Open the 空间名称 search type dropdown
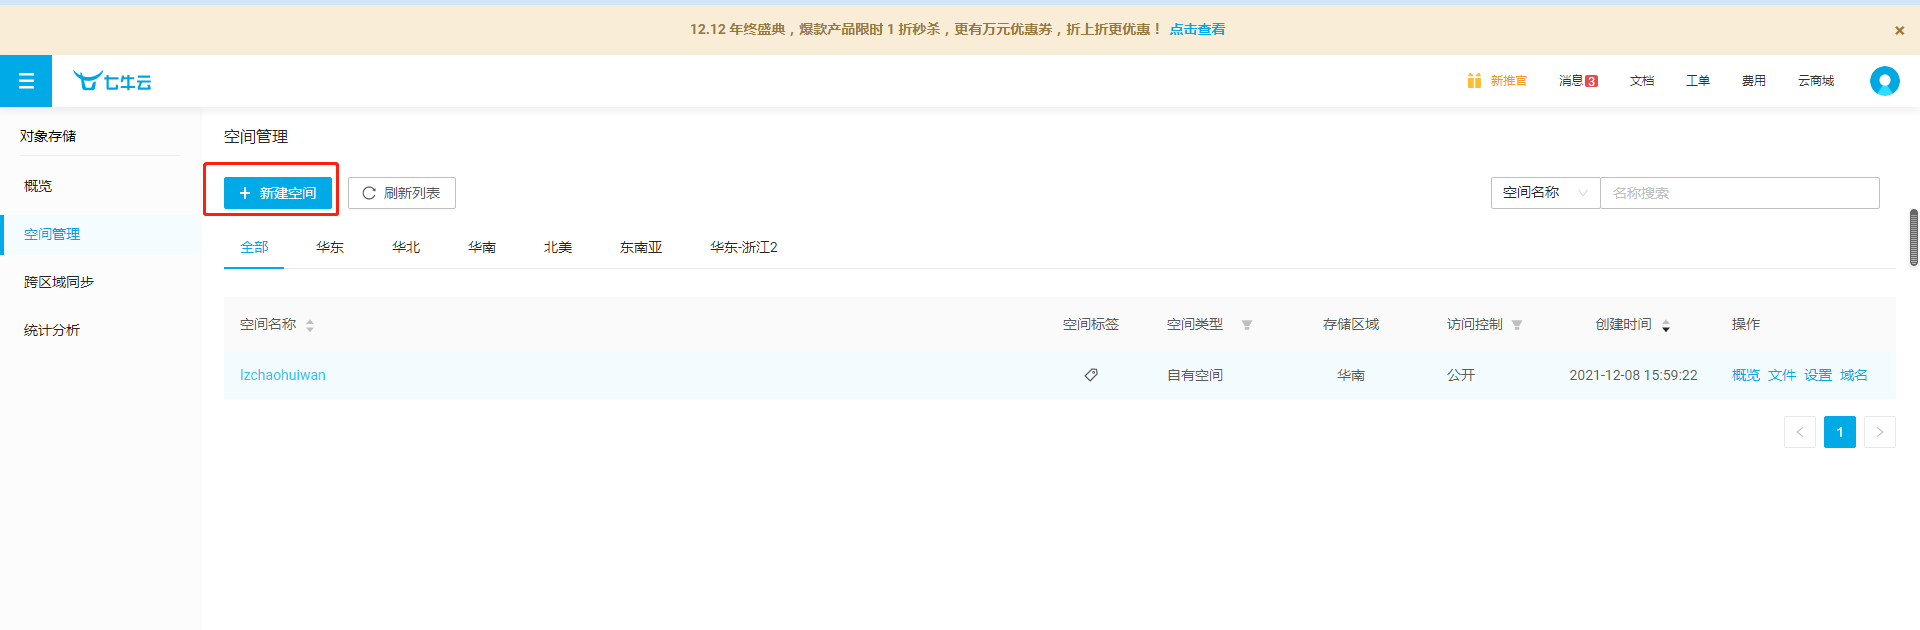Viewport: 1920px width, 630px height. click(x=1545, y=193)
